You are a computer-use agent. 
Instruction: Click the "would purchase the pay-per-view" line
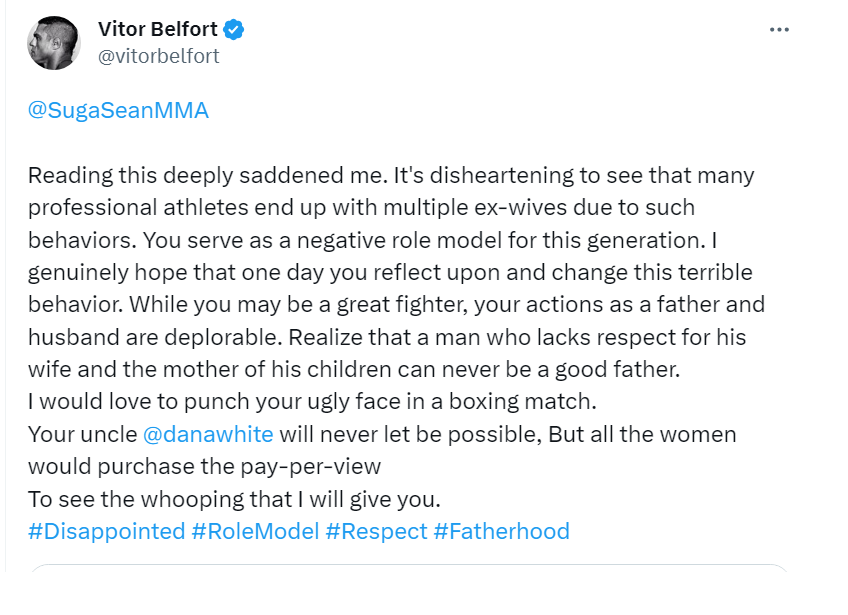[x=204, y=466]
